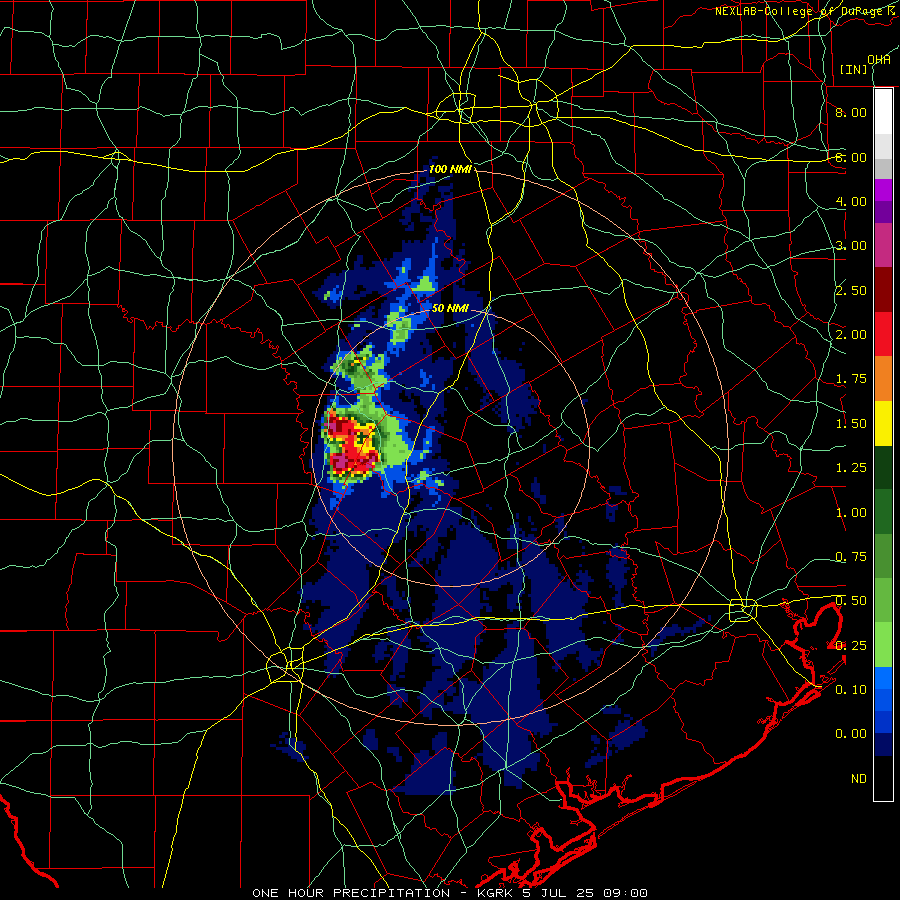900x900 pixels.
Task: Click the '[IN]' units label
Action: tap(854, 69)
